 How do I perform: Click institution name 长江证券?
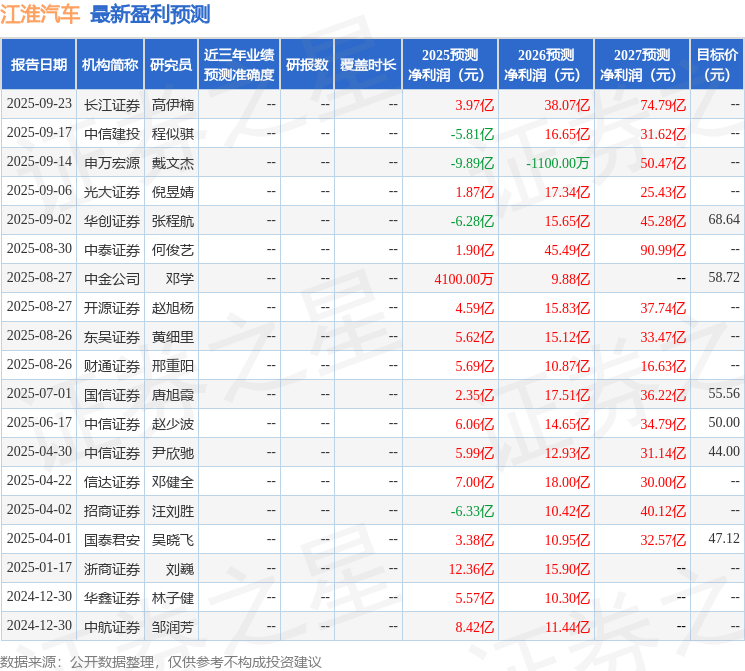point(112,105)
